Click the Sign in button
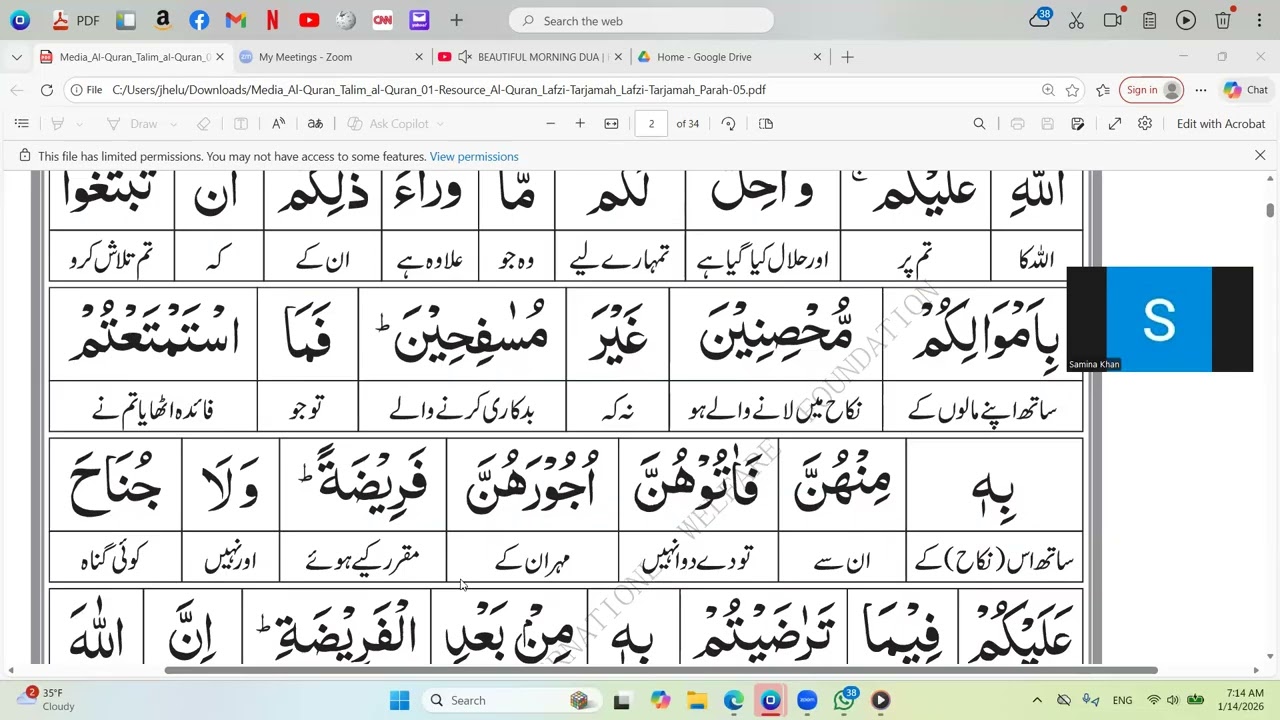Image resolution: width=1280 pixels, height=720 pixels. point(1152,90)
